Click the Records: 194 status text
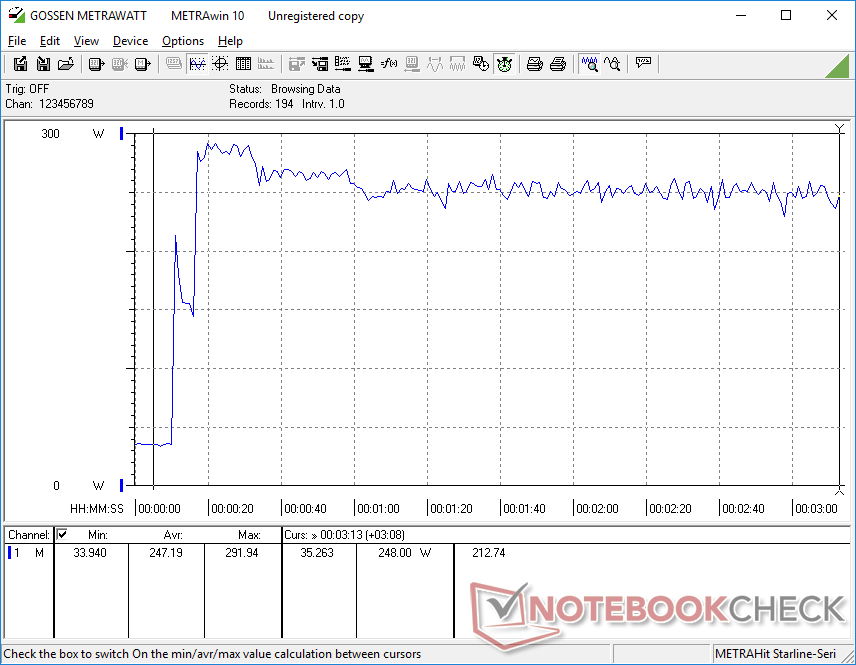 click(x=261, y=104)
